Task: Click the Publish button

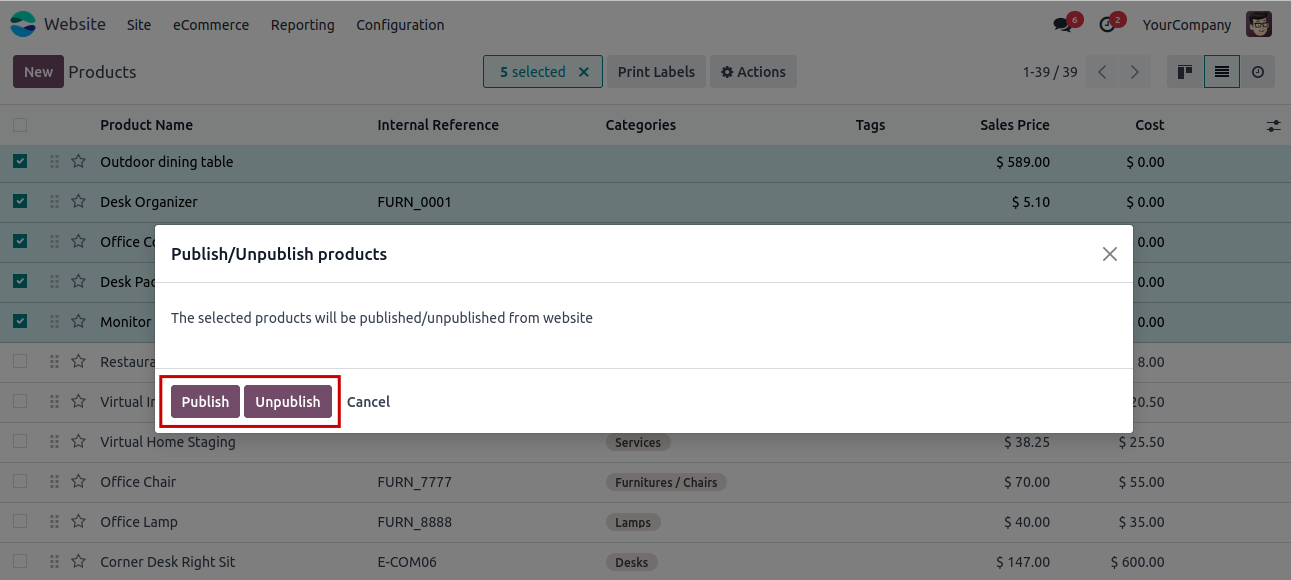Action: point(205,402)
